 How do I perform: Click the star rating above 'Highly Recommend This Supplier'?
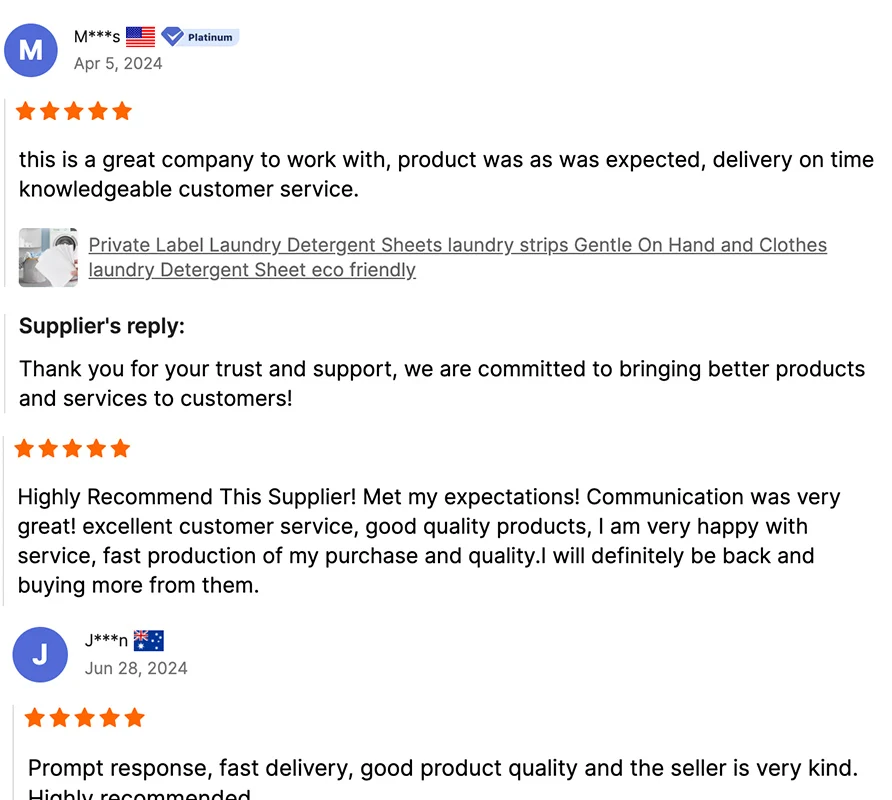[72, 448]
